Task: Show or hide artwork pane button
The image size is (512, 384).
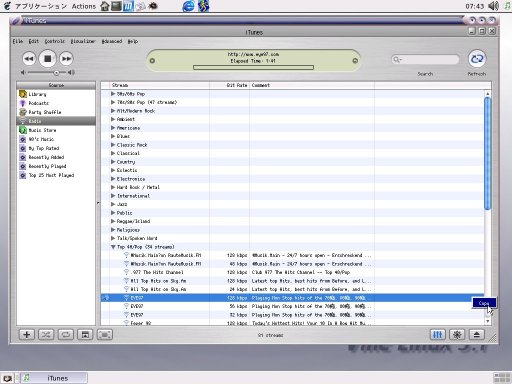Action: [x=85, y=334]
